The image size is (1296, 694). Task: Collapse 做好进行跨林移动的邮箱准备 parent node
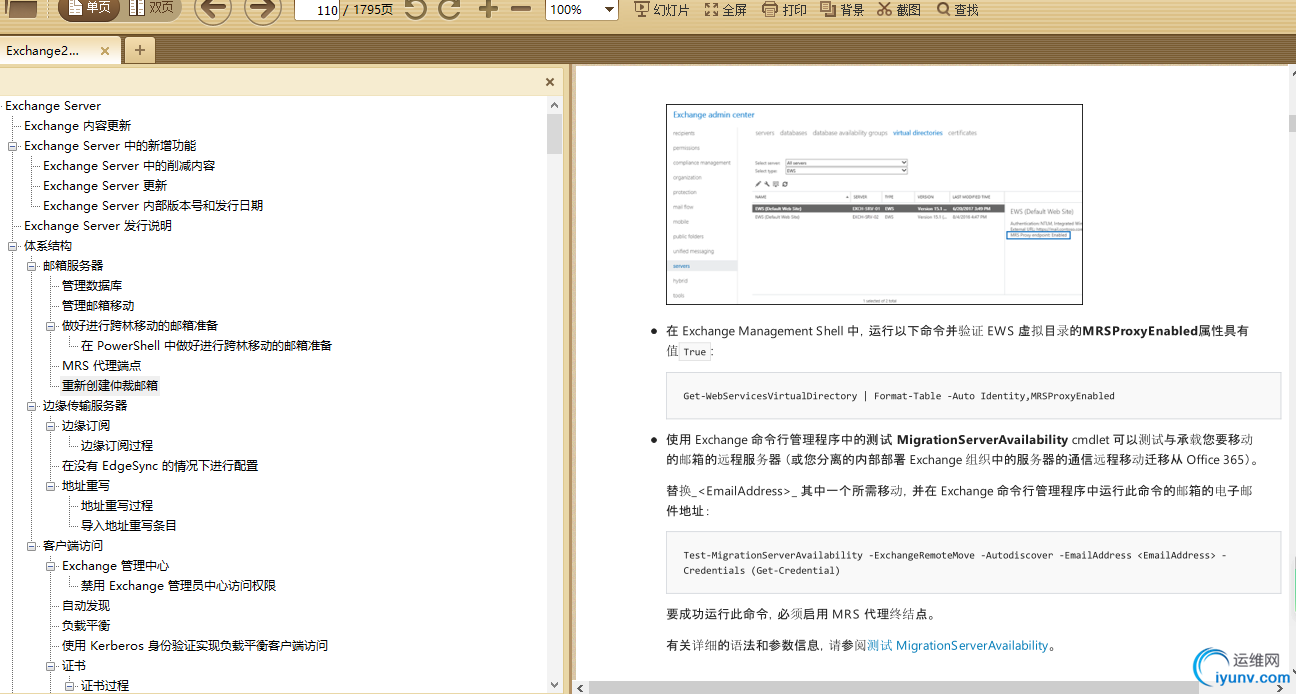pyautogui.click(x=51, y=326)
